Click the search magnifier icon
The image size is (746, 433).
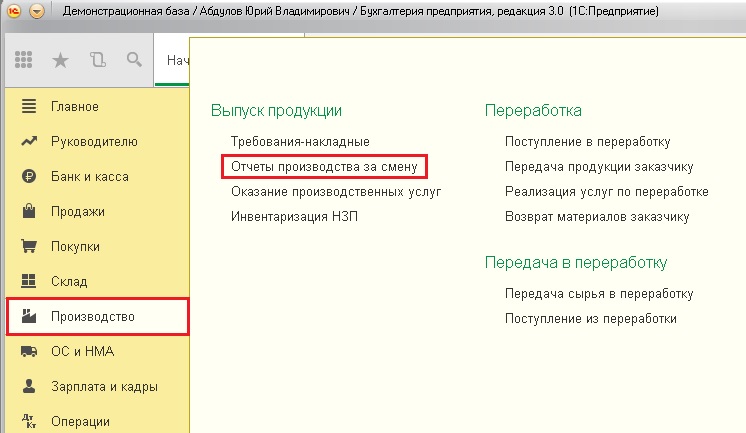coord(133,61)
